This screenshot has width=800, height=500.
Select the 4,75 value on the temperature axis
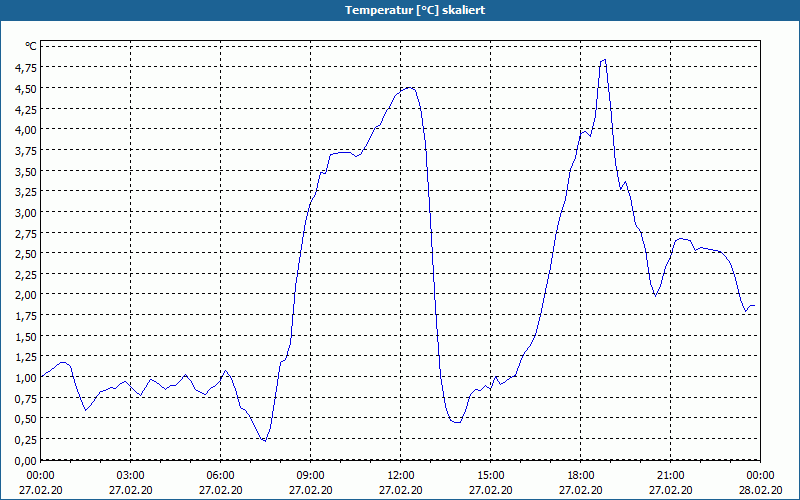(x=28, y=67)
